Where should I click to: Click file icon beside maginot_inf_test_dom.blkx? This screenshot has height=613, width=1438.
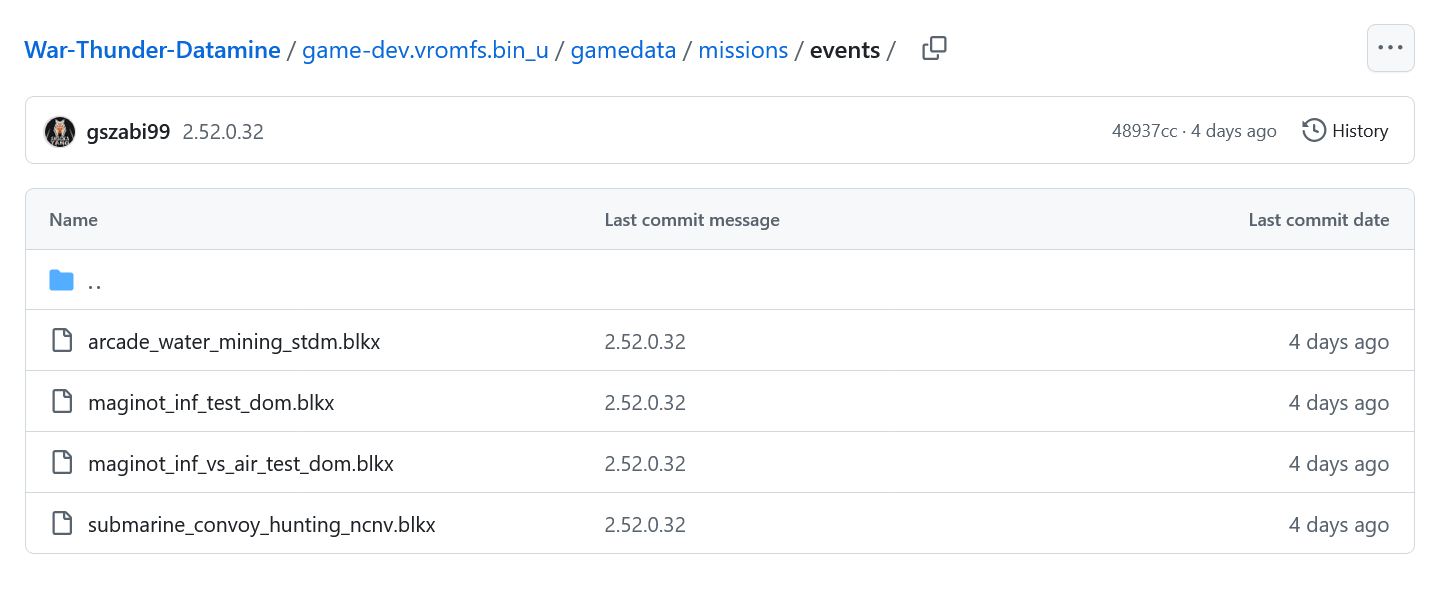pos(62,402)
